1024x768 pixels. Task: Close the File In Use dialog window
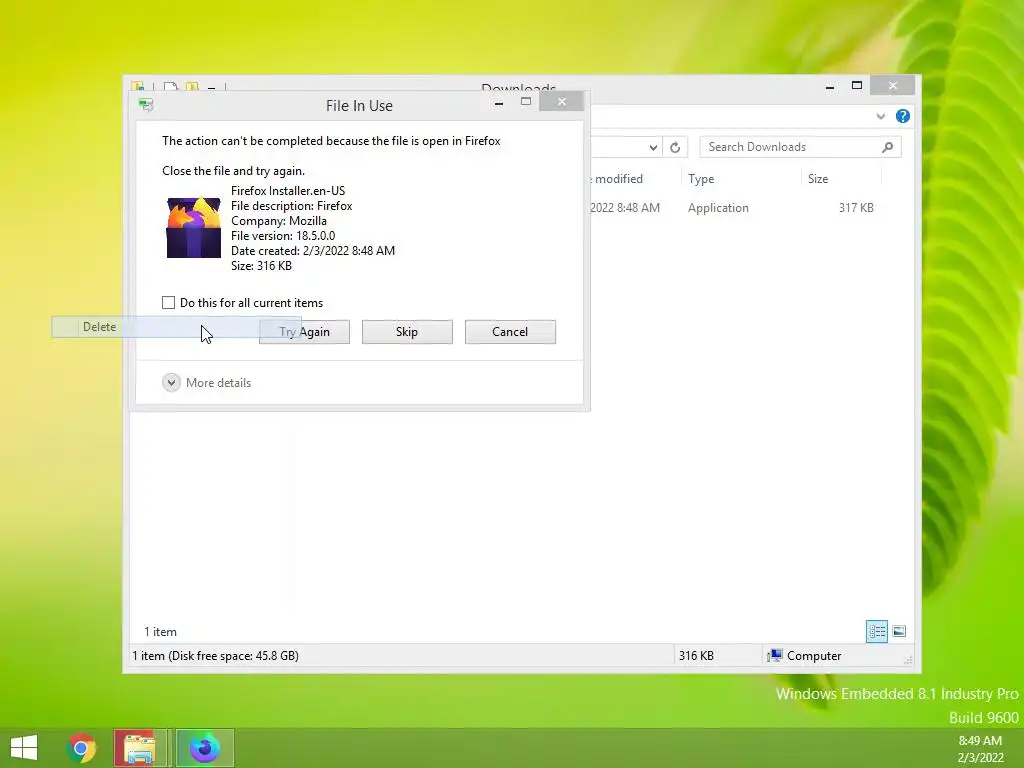[x=562, y=102]
